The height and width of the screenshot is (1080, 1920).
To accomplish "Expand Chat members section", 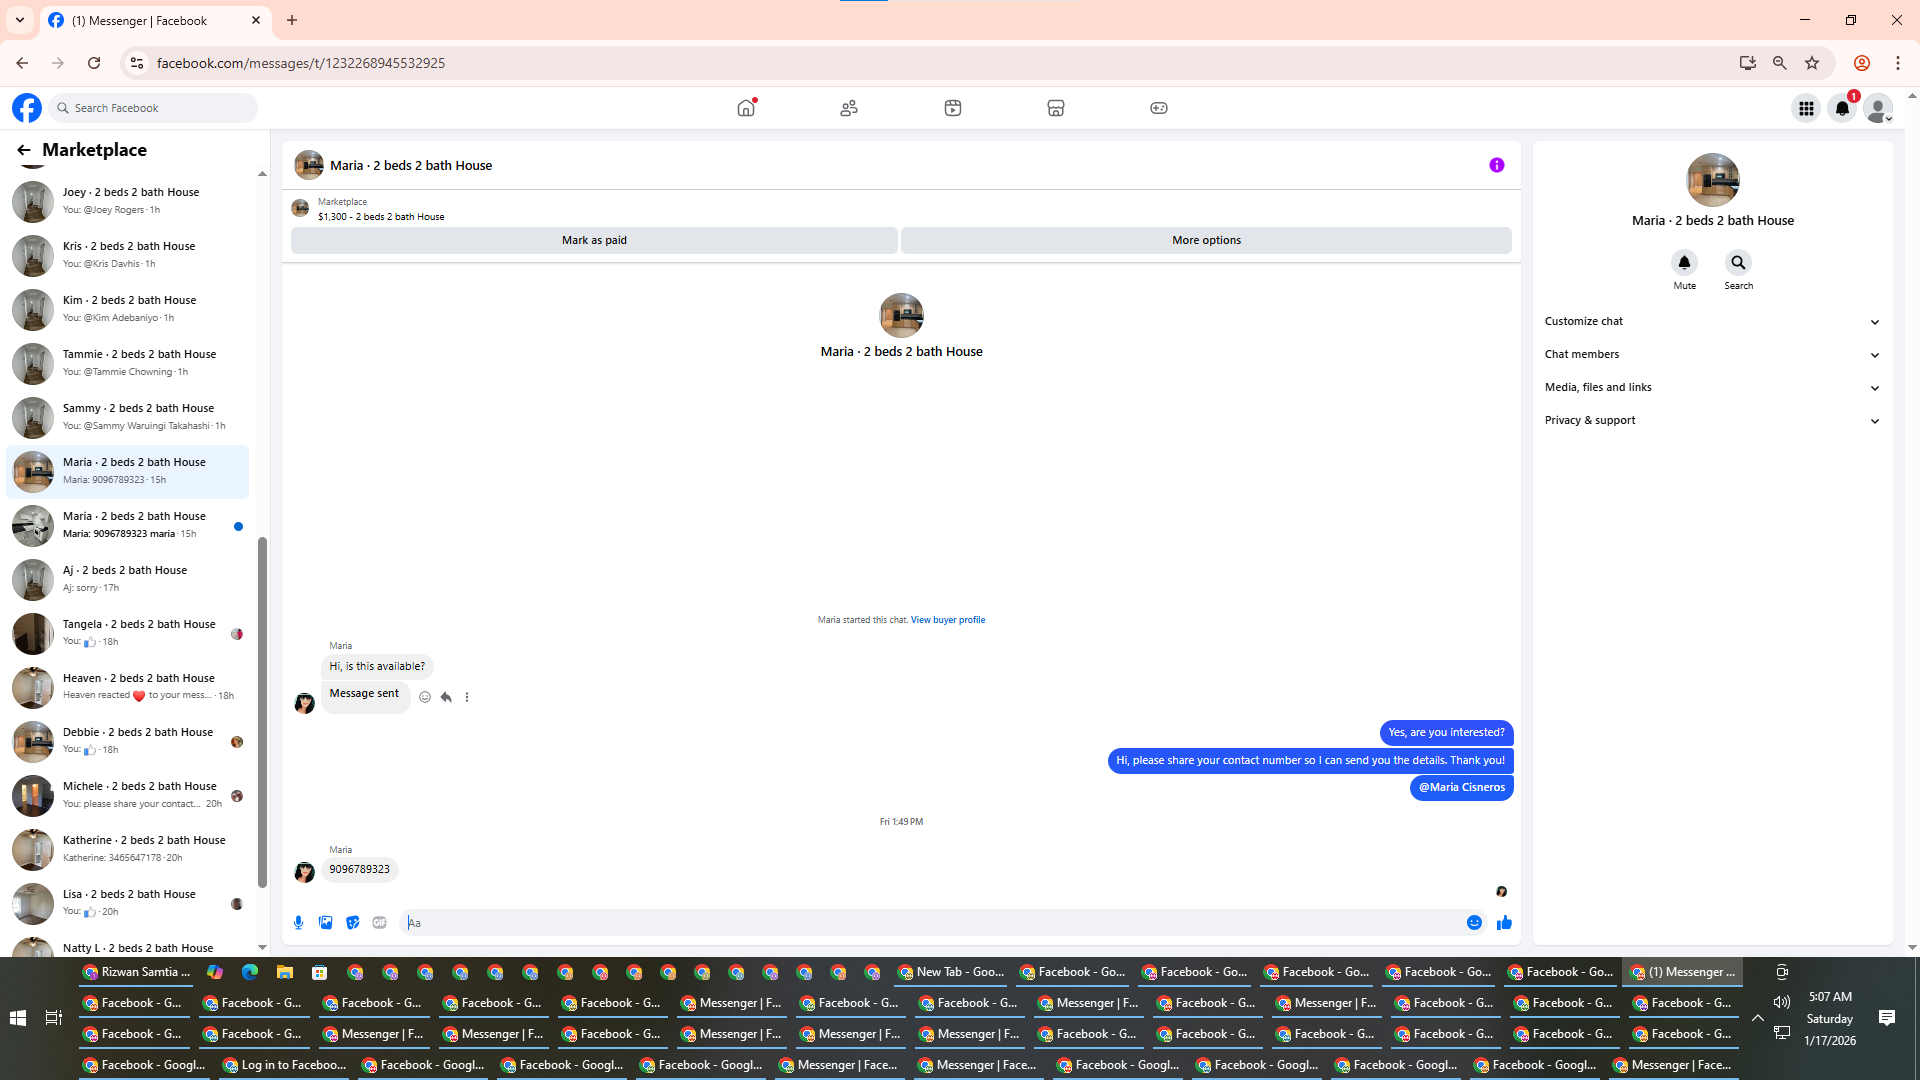I will tap(1712, 354).
